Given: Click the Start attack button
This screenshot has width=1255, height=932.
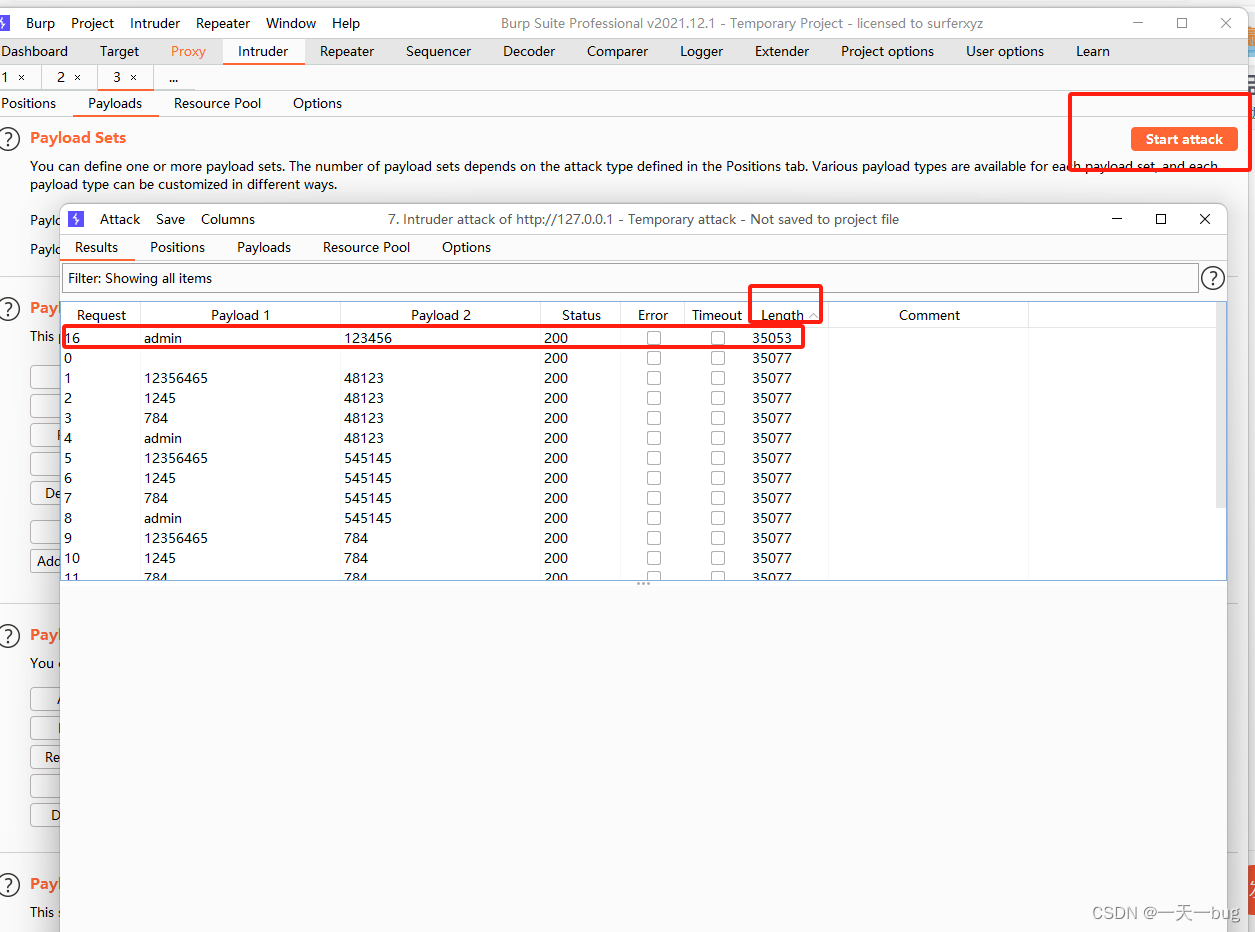Looking at the screenshot, I should tap(1184, 139).
